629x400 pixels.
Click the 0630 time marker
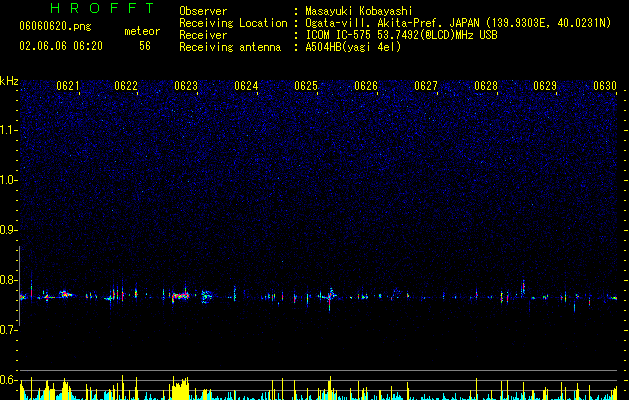point(605,86)
